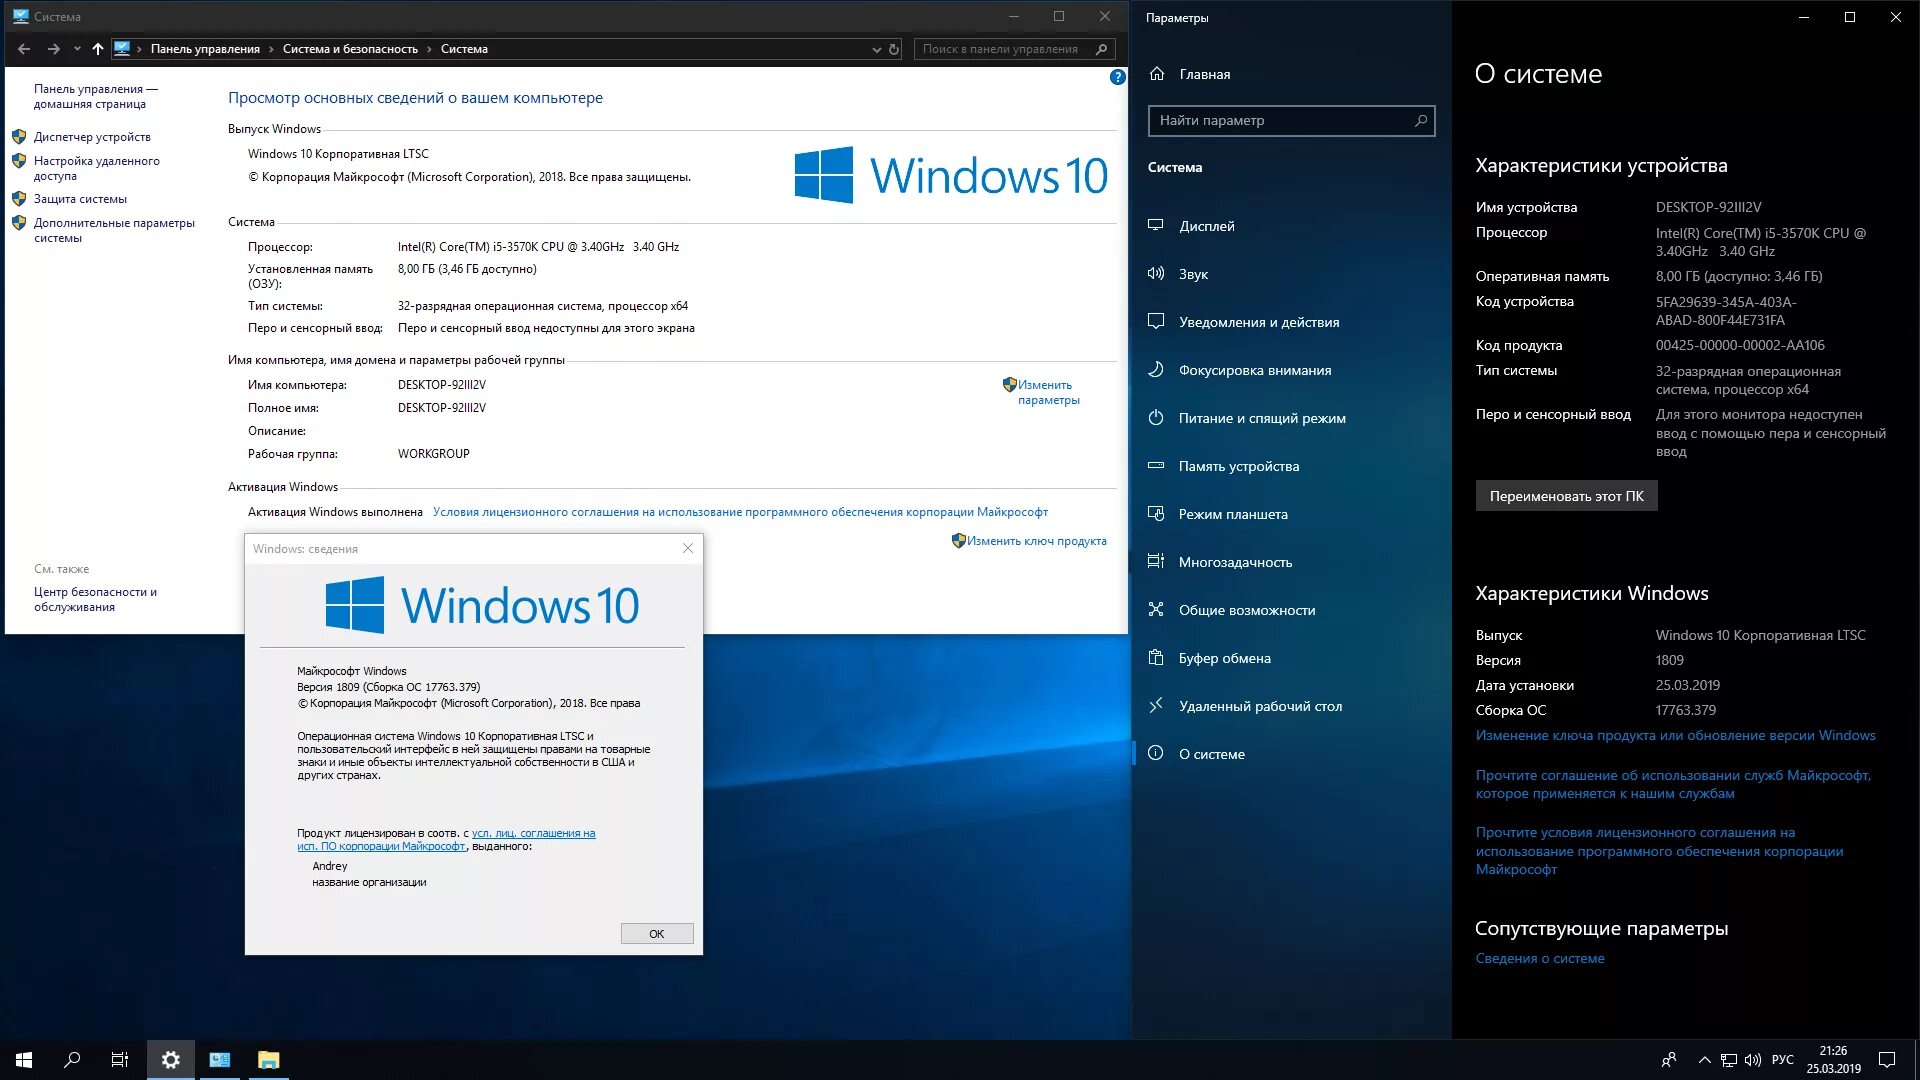This screenshot has width=1920, height=1080.
Task: Go up one level in Control Panel
Action: (x=97, y=49)
